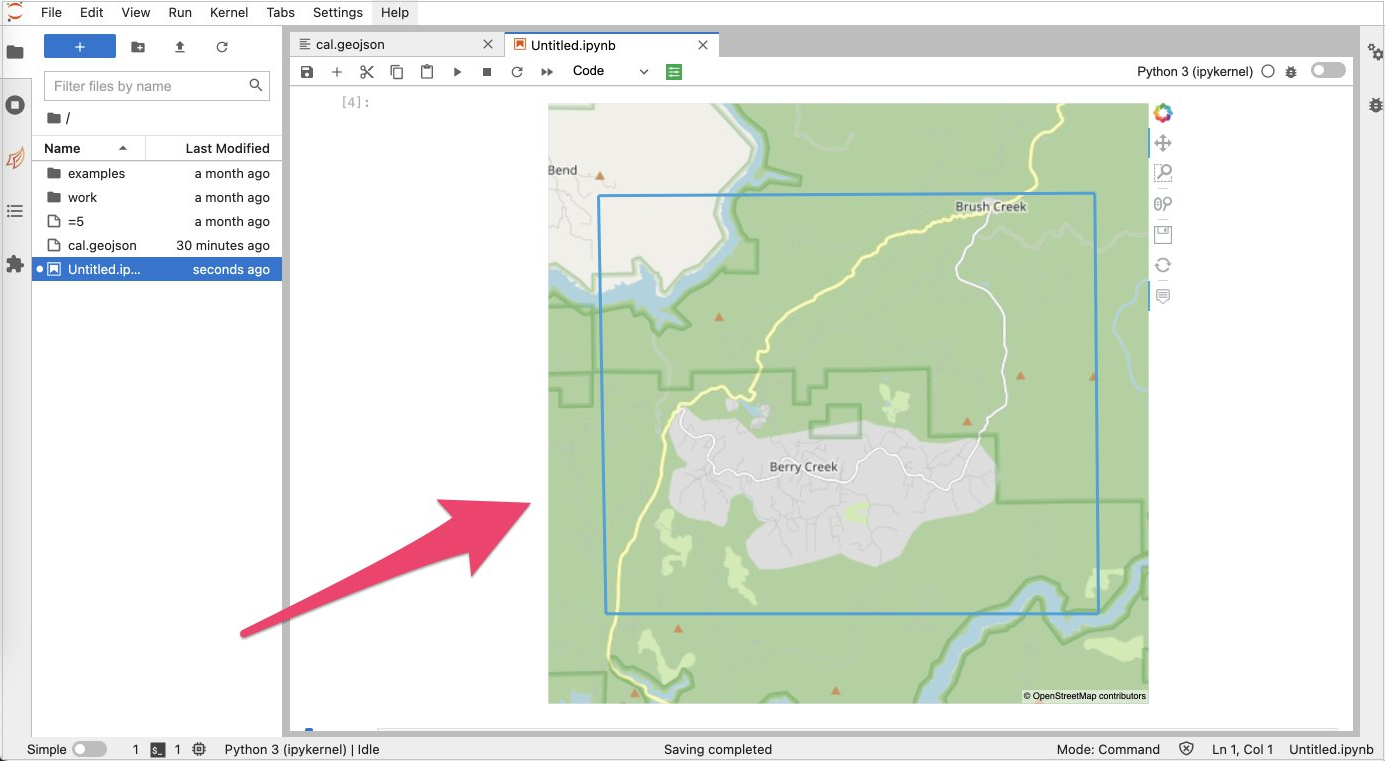
Task: Restart kernel and run all cells
Action: pyautogui.click(x=547, y=72)
